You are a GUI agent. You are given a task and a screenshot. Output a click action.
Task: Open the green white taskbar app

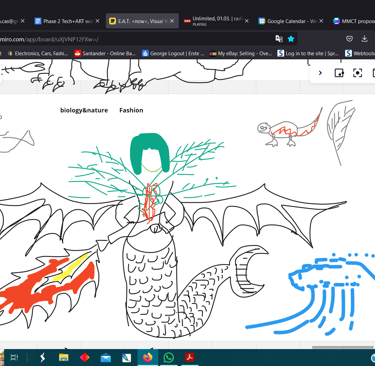[x=127, y=358]
